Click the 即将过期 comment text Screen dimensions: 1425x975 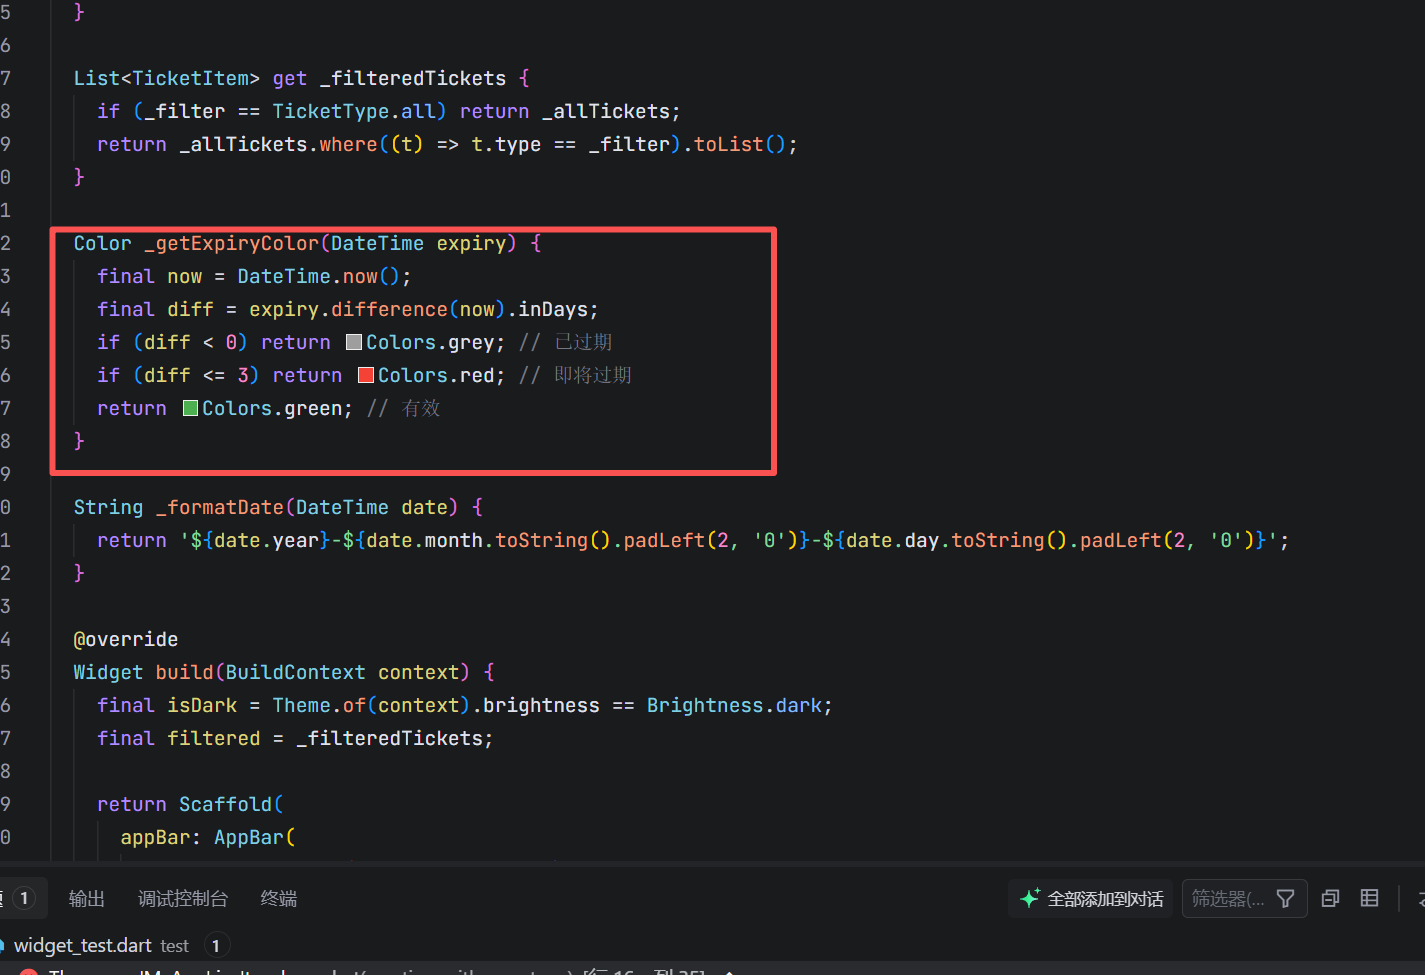point(593,376)
